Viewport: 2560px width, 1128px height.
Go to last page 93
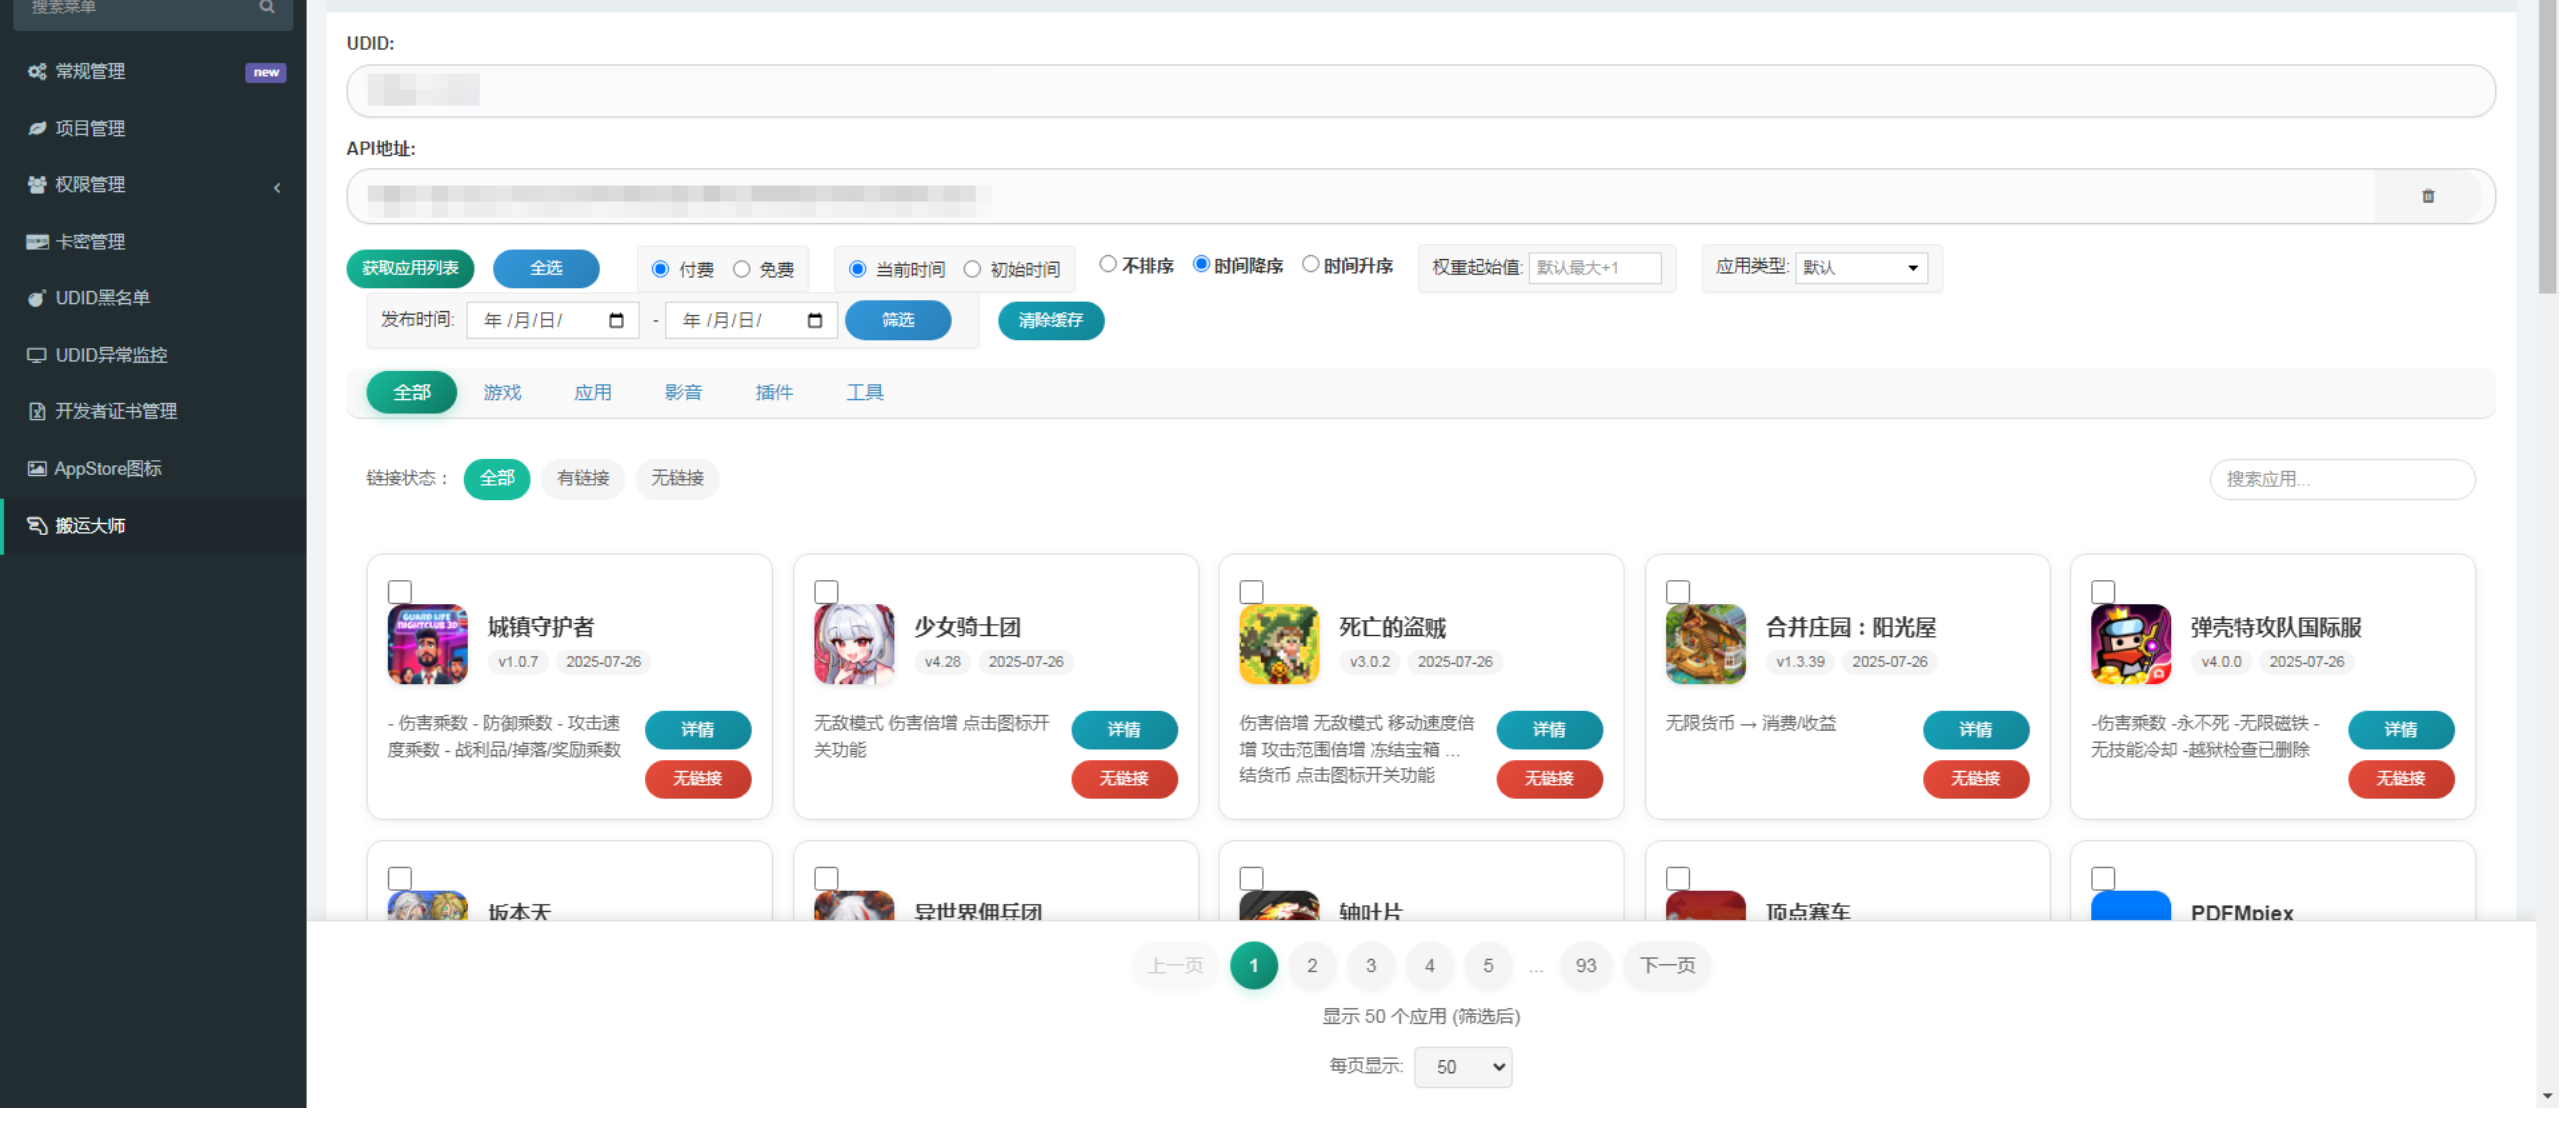coord(1586,965)
